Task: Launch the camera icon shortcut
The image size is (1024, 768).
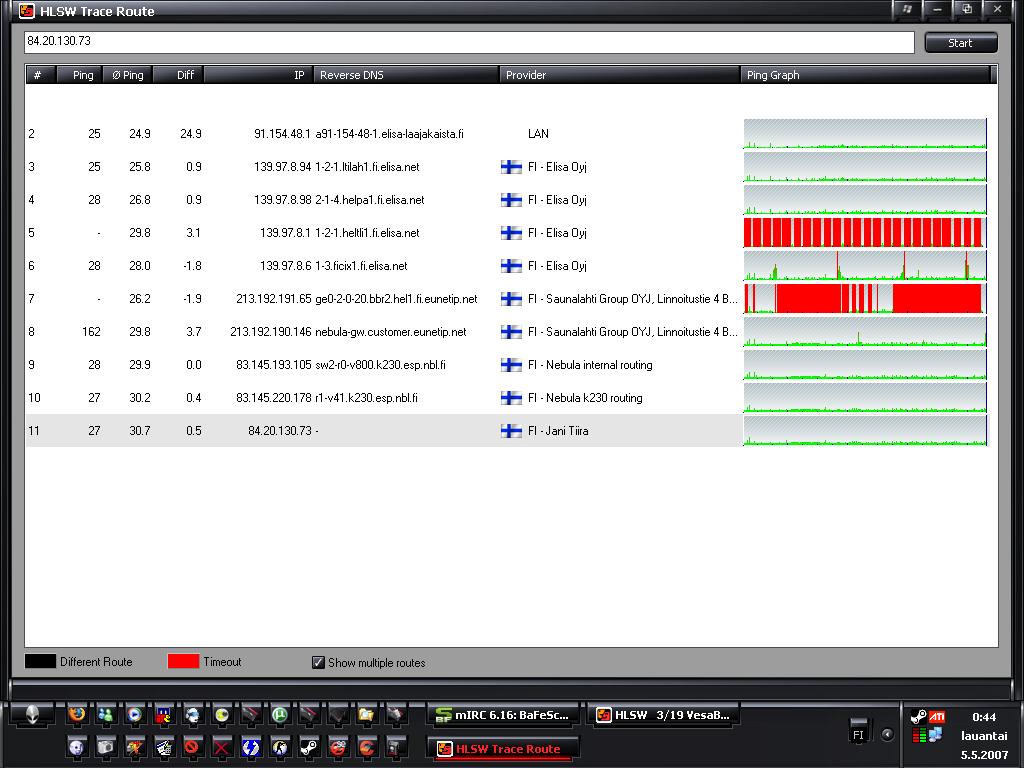Action: pos(105,747)
